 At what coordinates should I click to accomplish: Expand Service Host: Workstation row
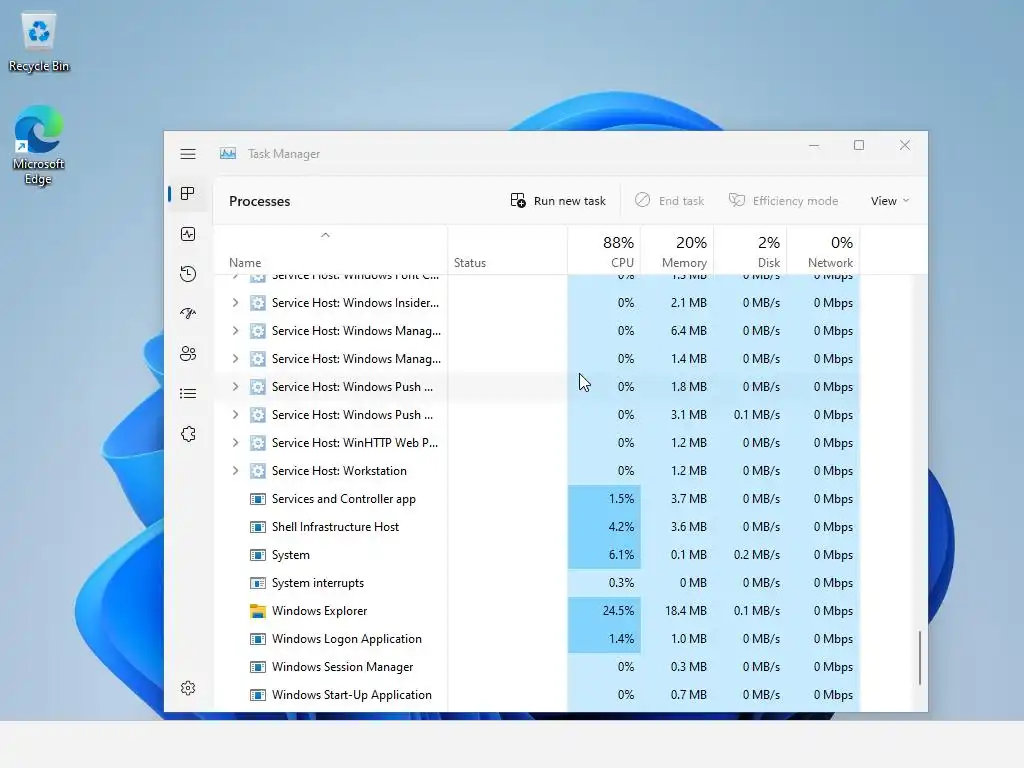tap(235, 471)
